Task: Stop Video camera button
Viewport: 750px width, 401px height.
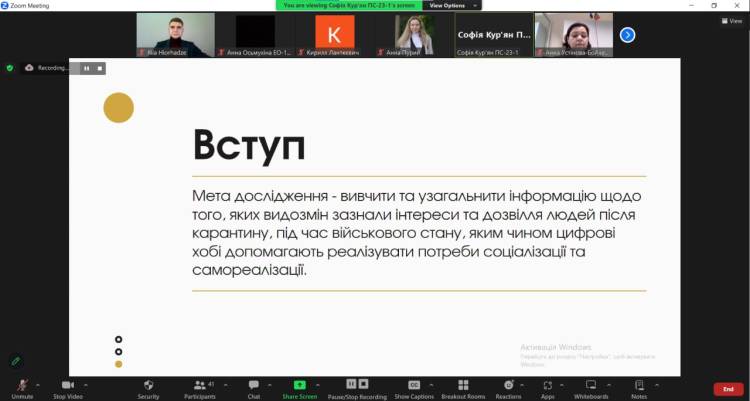Action: click(x=67, y=386)
